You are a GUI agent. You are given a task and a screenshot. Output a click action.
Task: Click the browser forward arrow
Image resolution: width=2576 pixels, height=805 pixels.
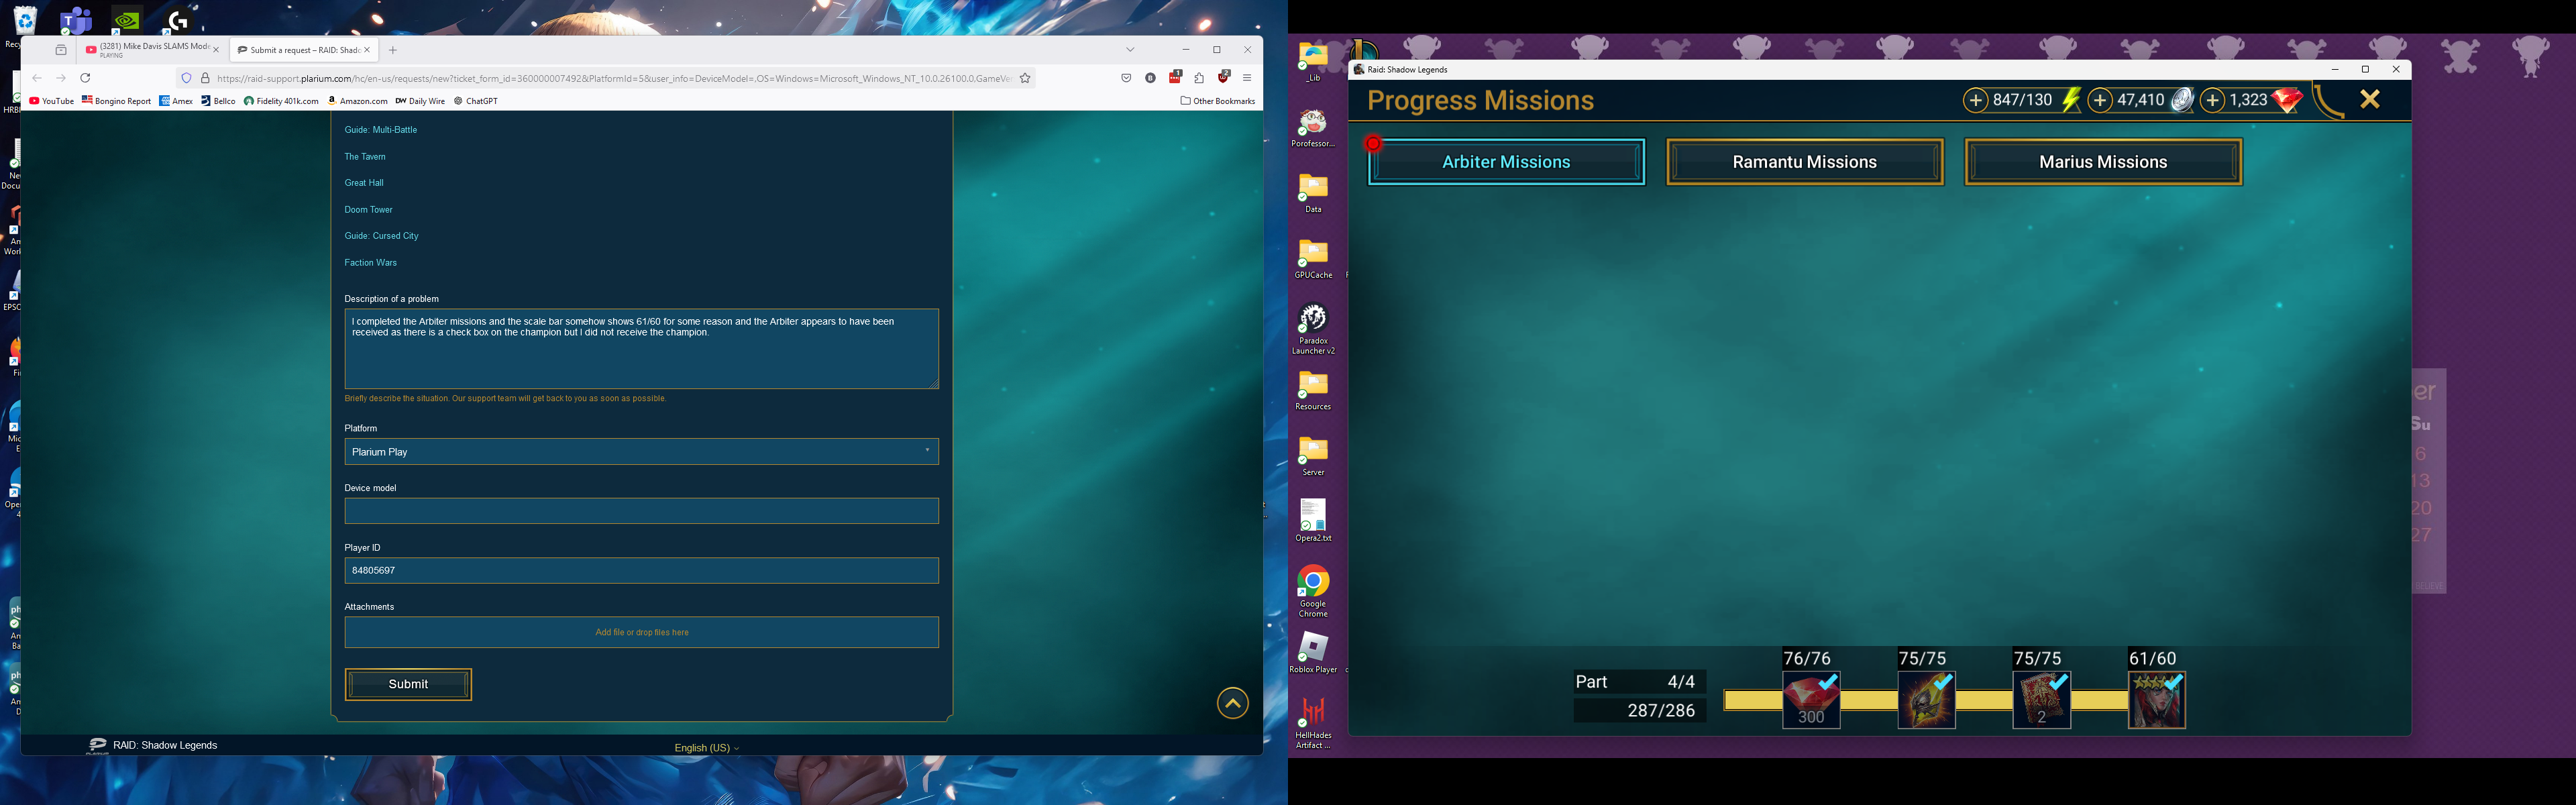pos(61,78)
